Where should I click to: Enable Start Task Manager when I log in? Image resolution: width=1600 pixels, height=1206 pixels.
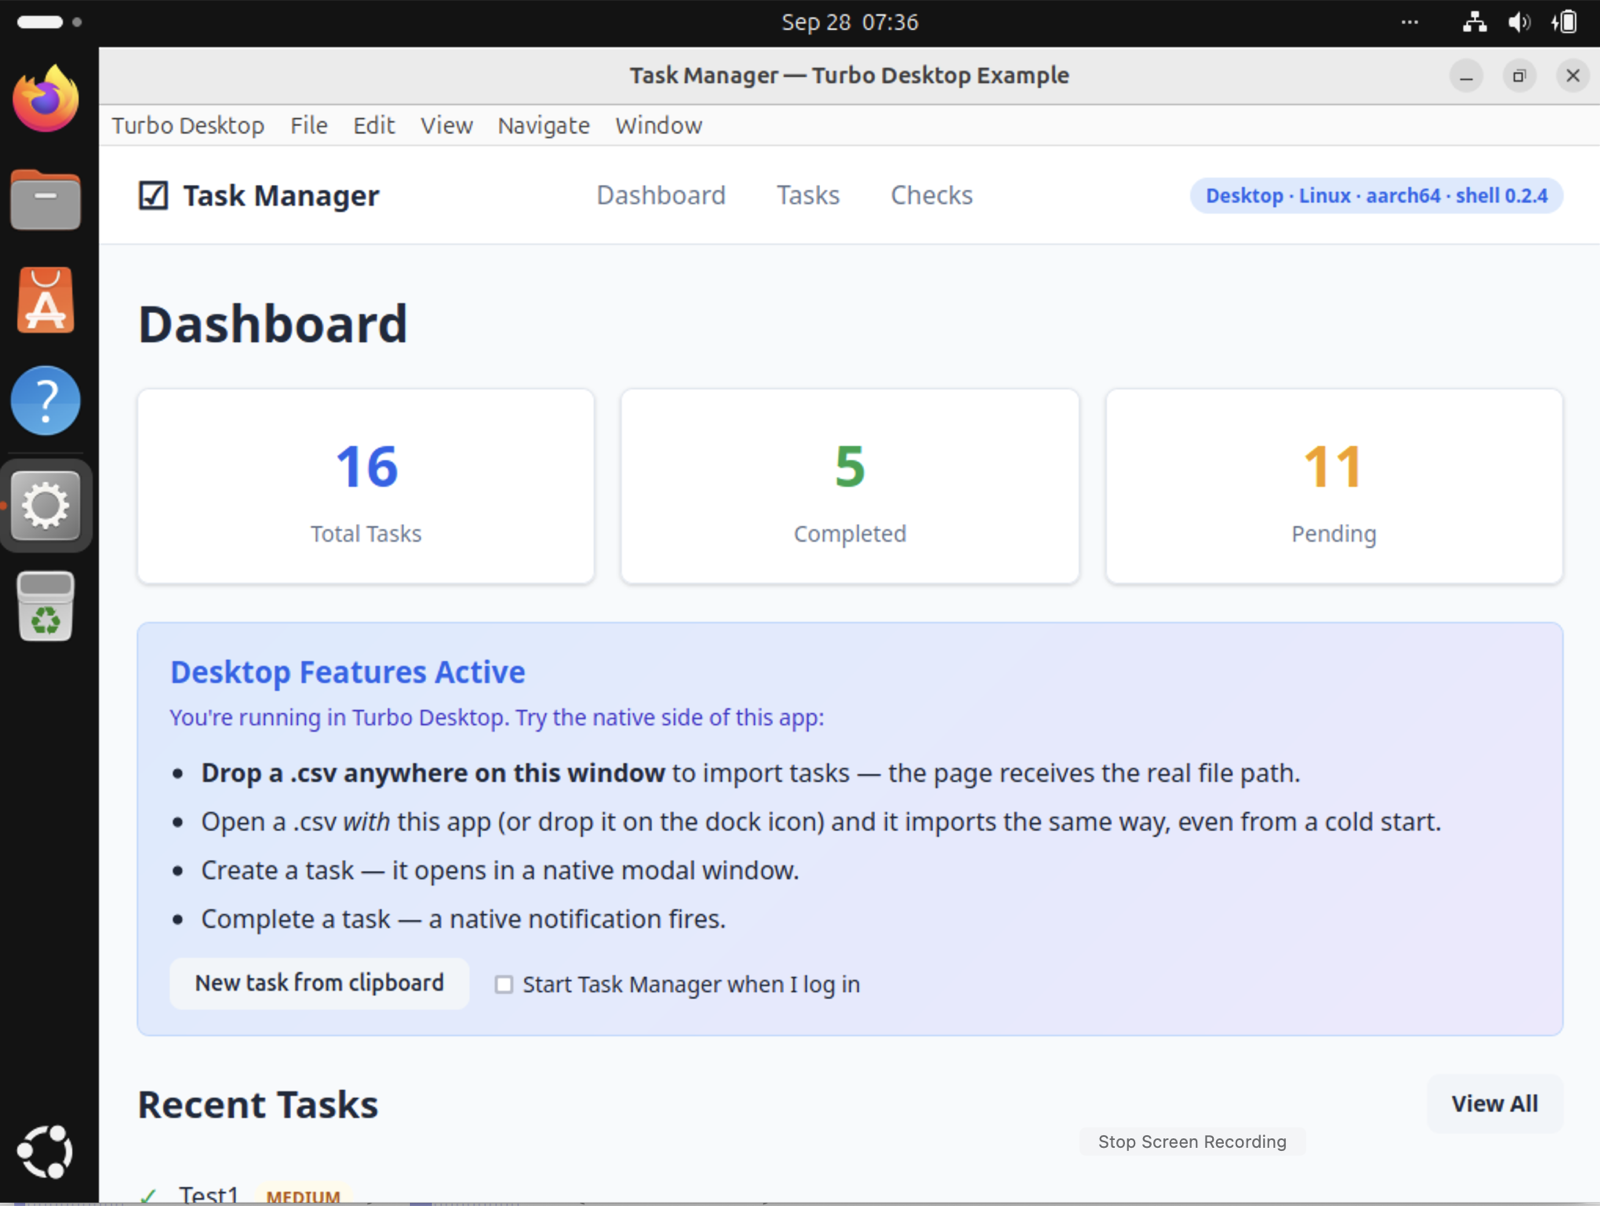click(x=504, y=985)
